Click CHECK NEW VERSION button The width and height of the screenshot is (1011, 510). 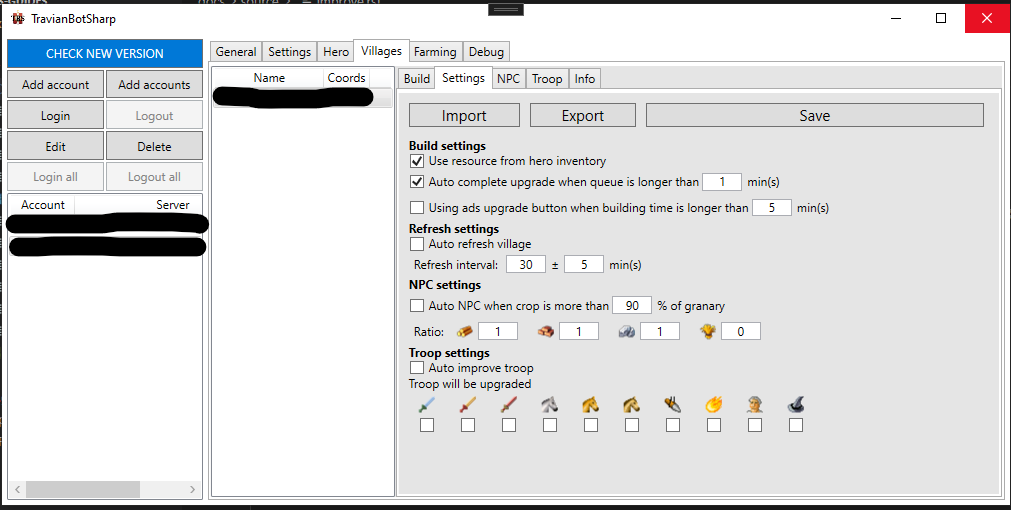tap(104, 54)
